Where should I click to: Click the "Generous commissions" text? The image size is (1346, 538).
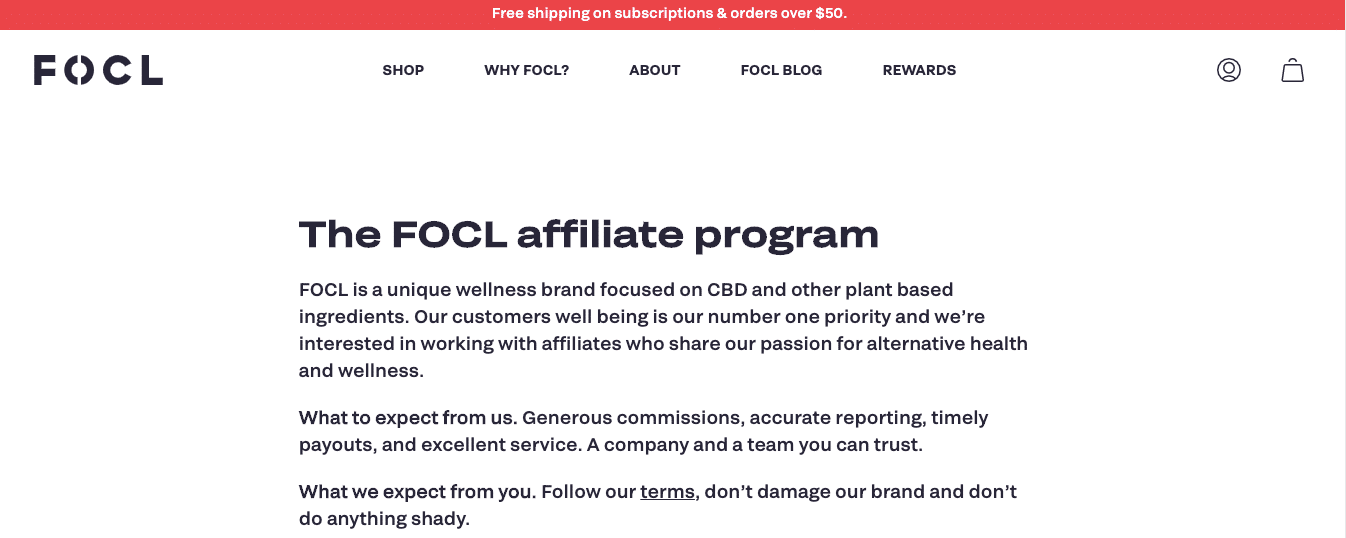coord(633,418)
